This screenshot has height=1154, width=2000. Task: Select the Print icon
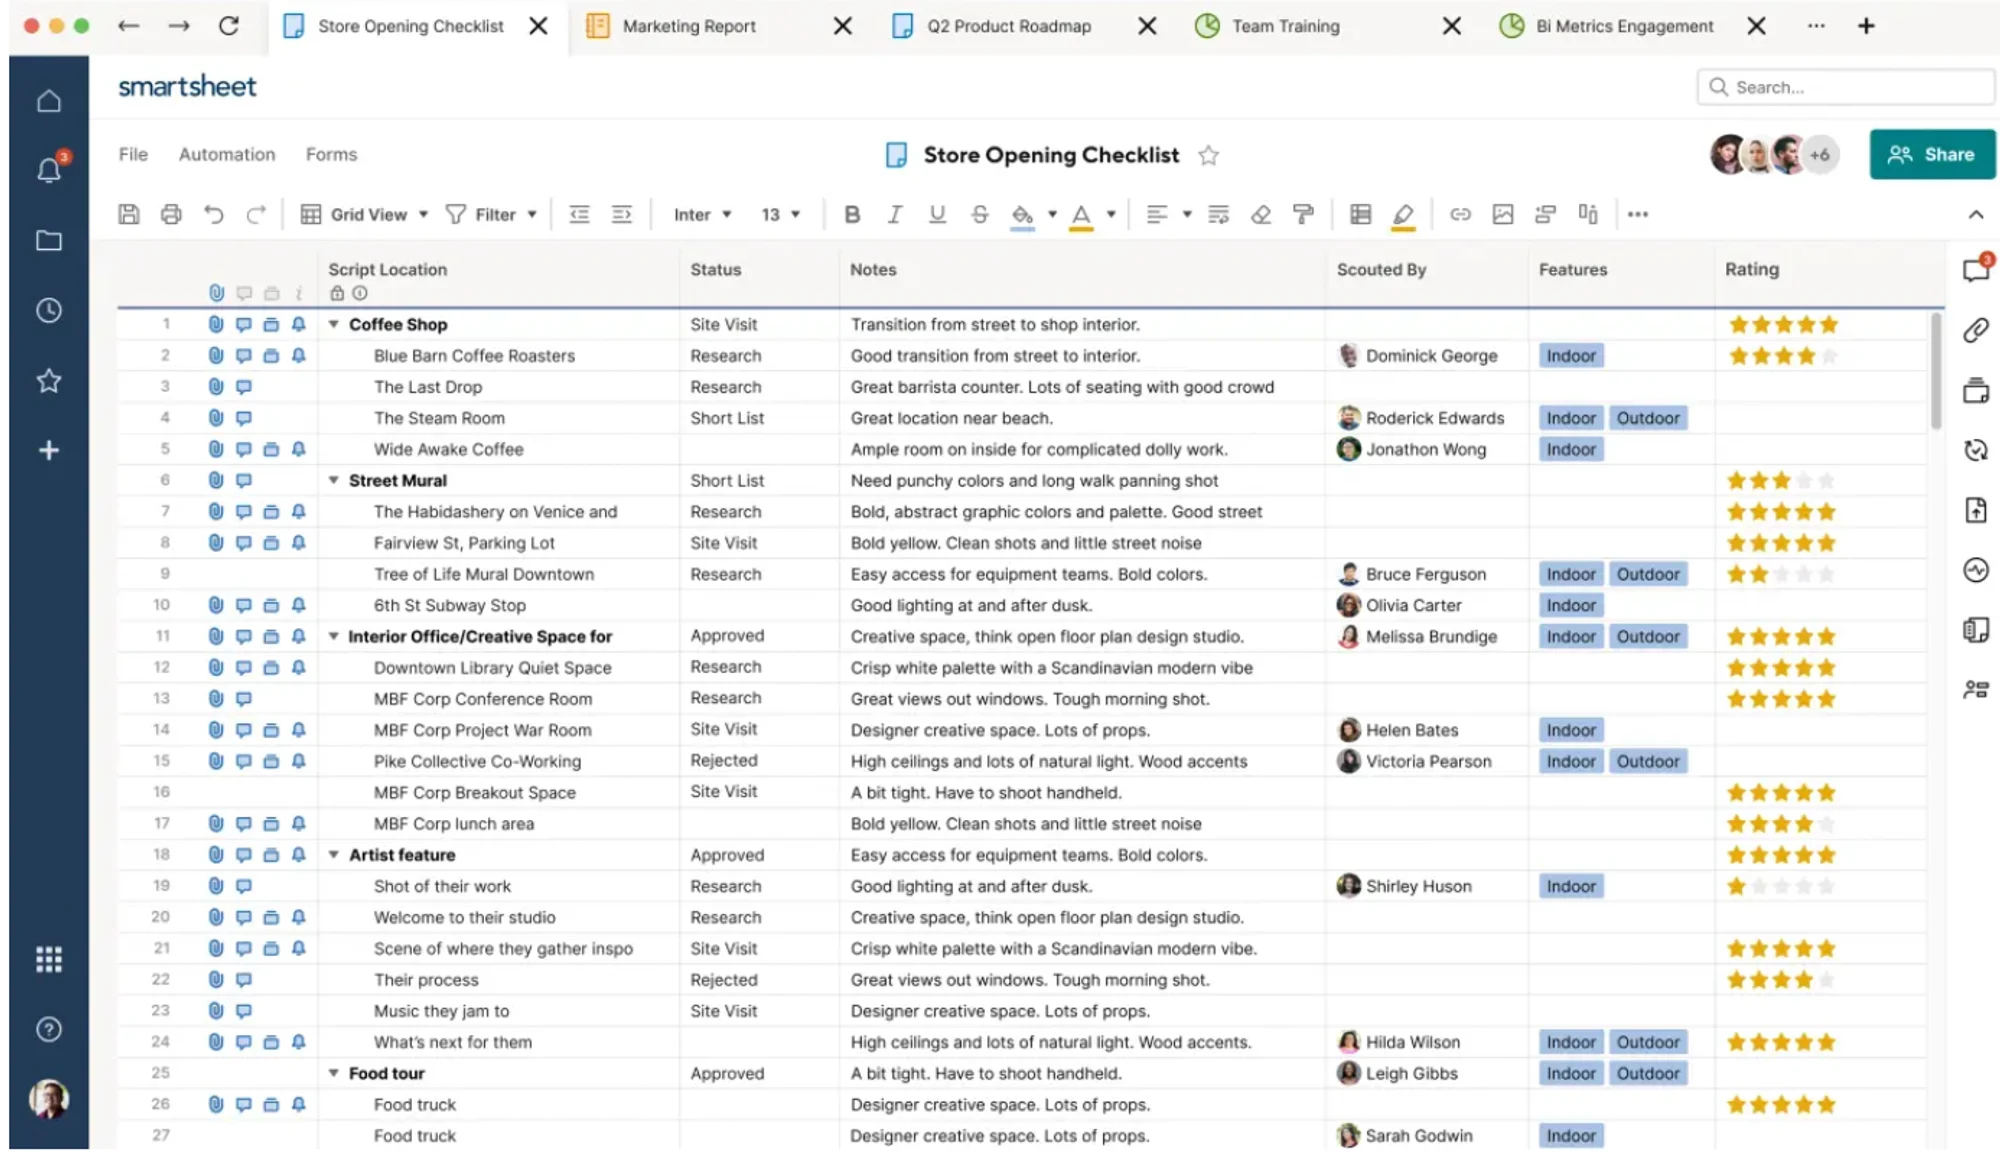click(x=170, y=213)
